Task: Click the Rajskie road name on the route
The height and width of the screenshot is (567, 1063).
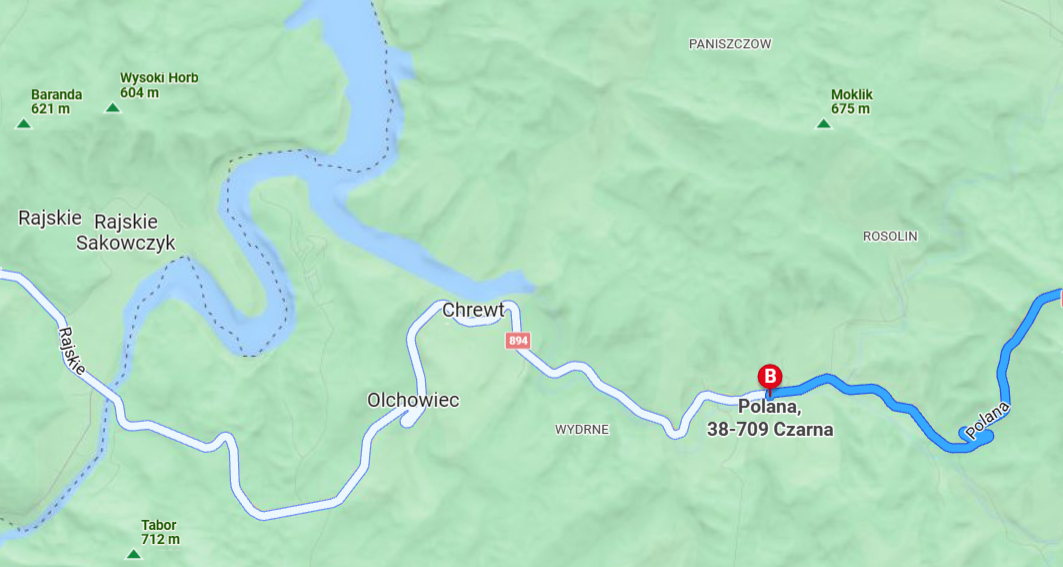Action: [73, 351]
